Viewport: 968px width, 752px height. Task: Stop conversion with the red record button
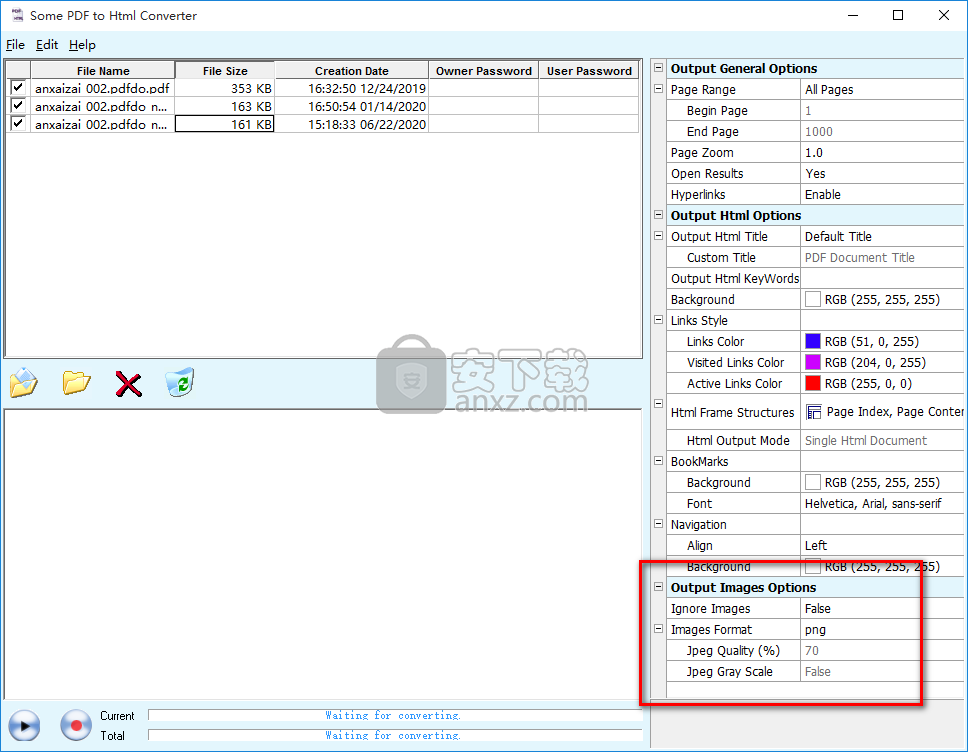coord(76,725)
